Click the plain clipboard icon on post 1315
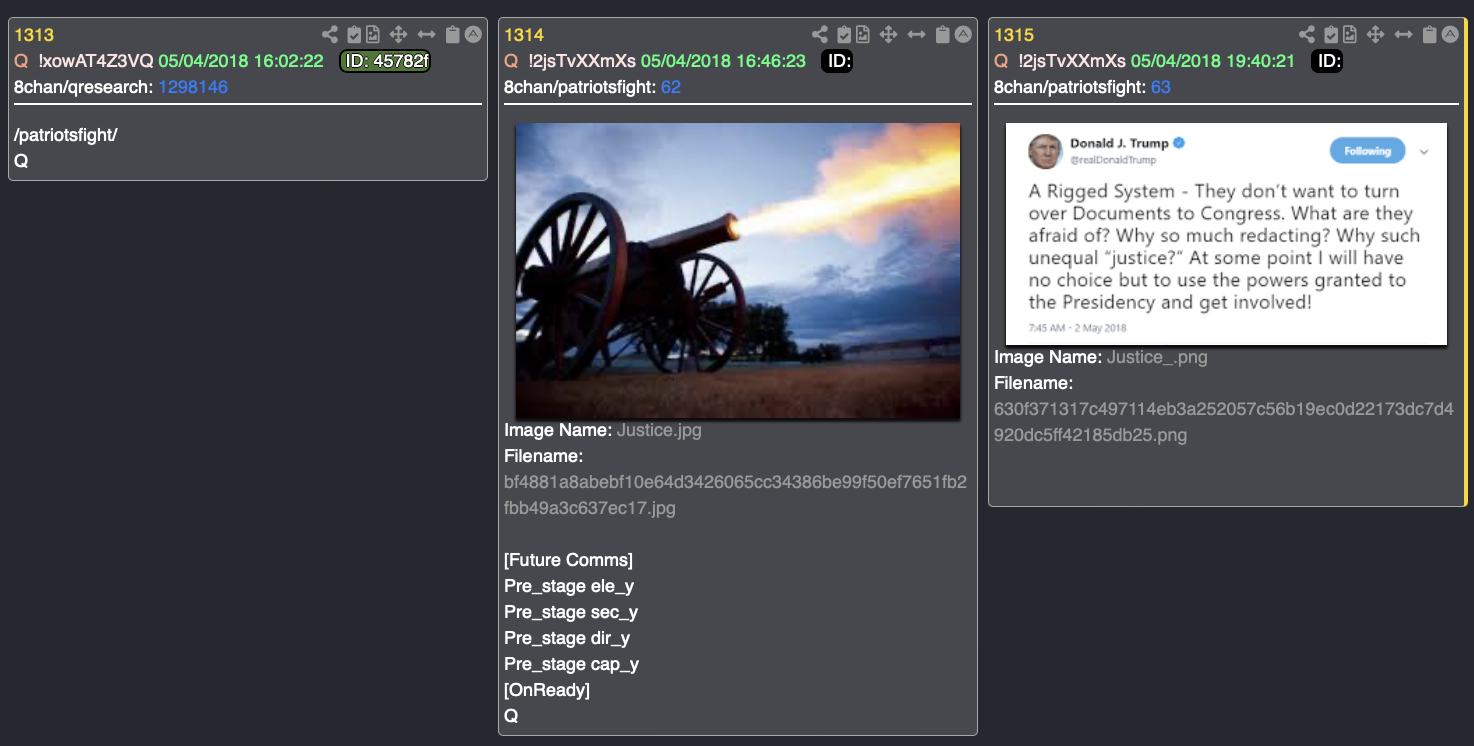Viewport: 1474px width, 746px height. (x=1430, y=35)
